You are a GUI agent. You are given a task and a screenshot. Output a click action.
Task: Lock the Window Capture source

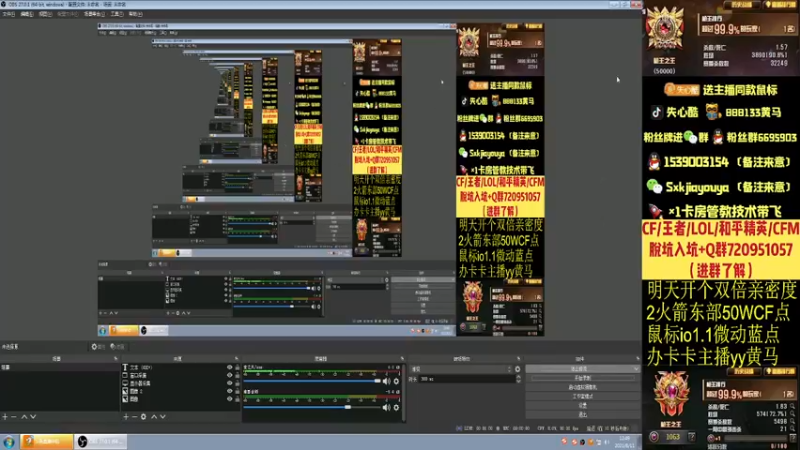[237, 376]
